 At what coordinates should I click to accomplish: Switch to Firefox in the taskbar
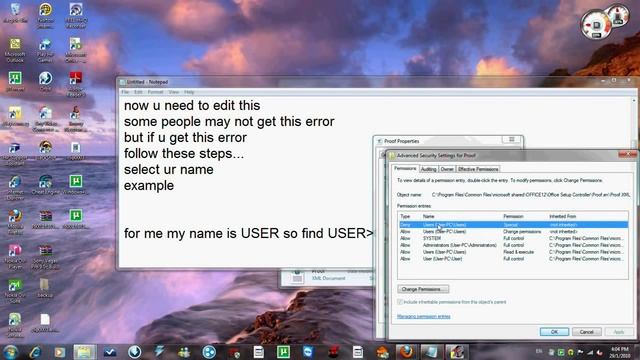coord(406,352)
